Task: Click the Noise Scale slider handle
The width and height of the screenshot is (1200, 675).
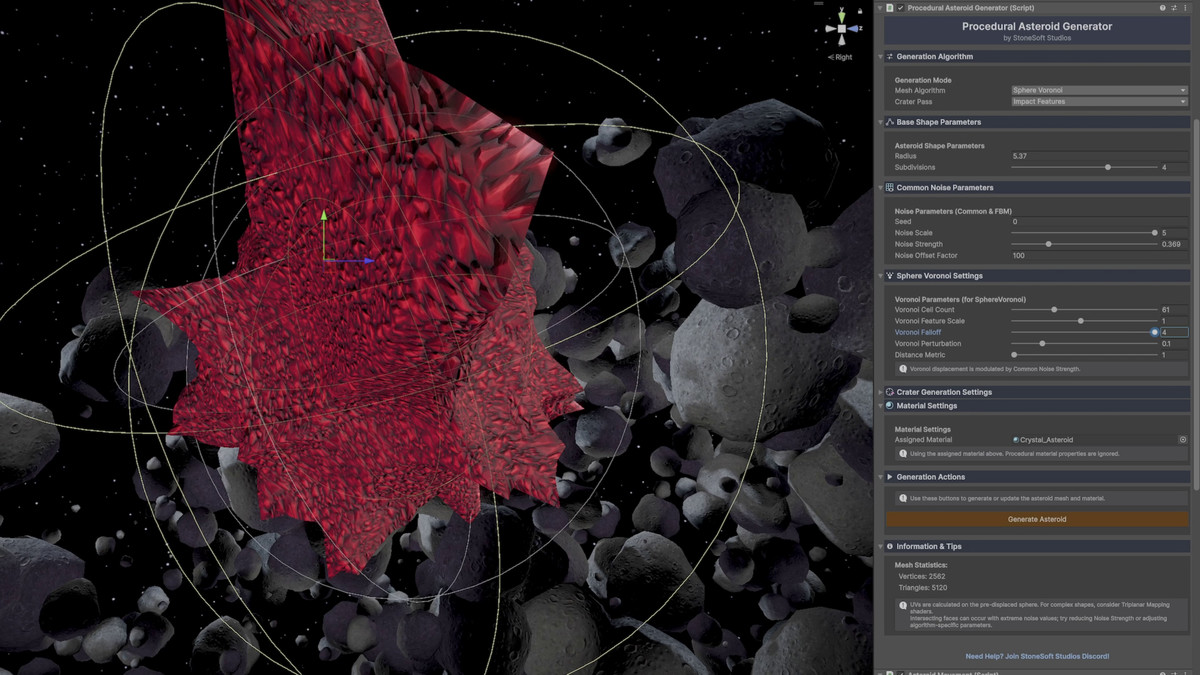Action: [x=1154, y=233]
